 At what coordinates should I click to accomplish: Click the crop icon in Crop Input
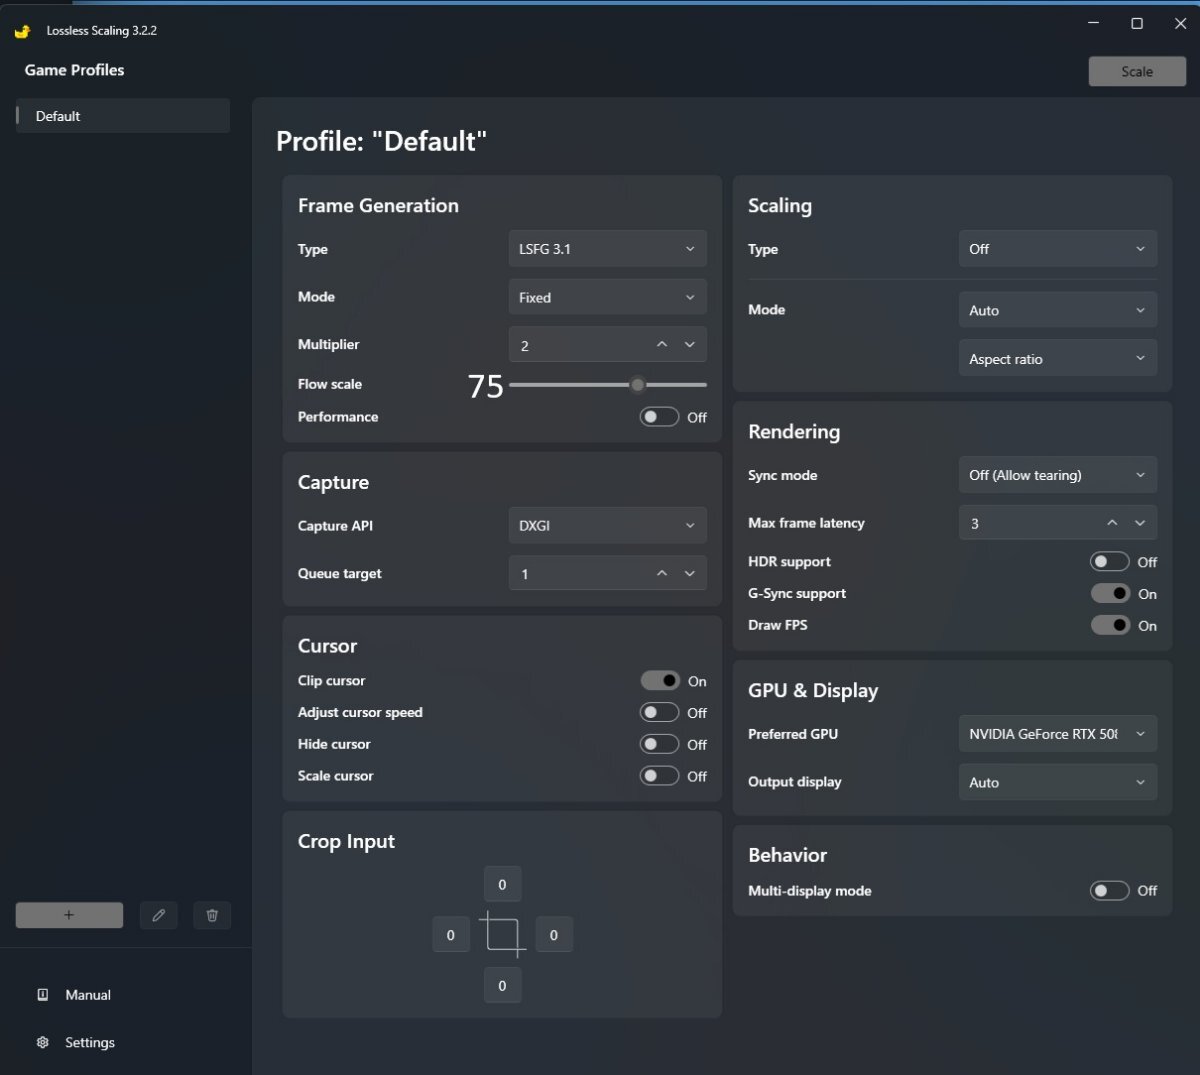point(502,935)
